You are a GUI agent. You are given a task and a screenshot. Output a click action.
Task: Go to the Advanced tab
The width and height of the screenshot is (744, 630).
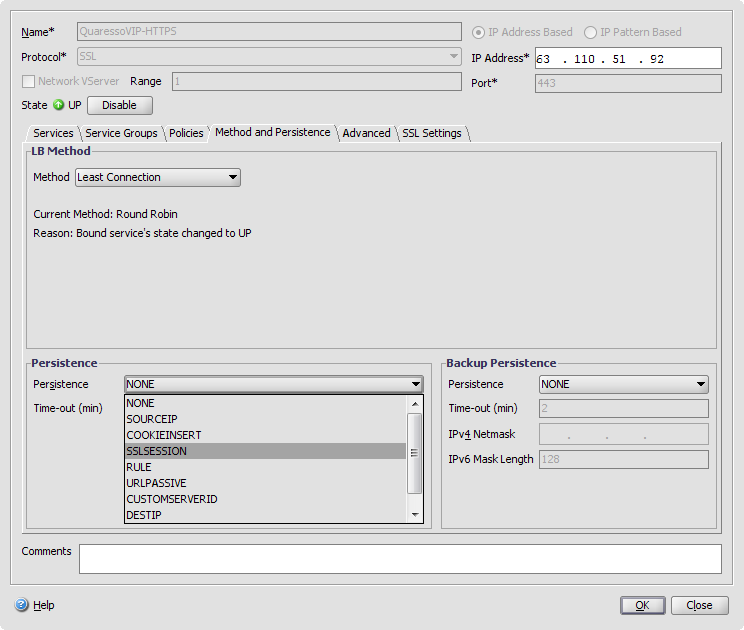tap(366, 133)
